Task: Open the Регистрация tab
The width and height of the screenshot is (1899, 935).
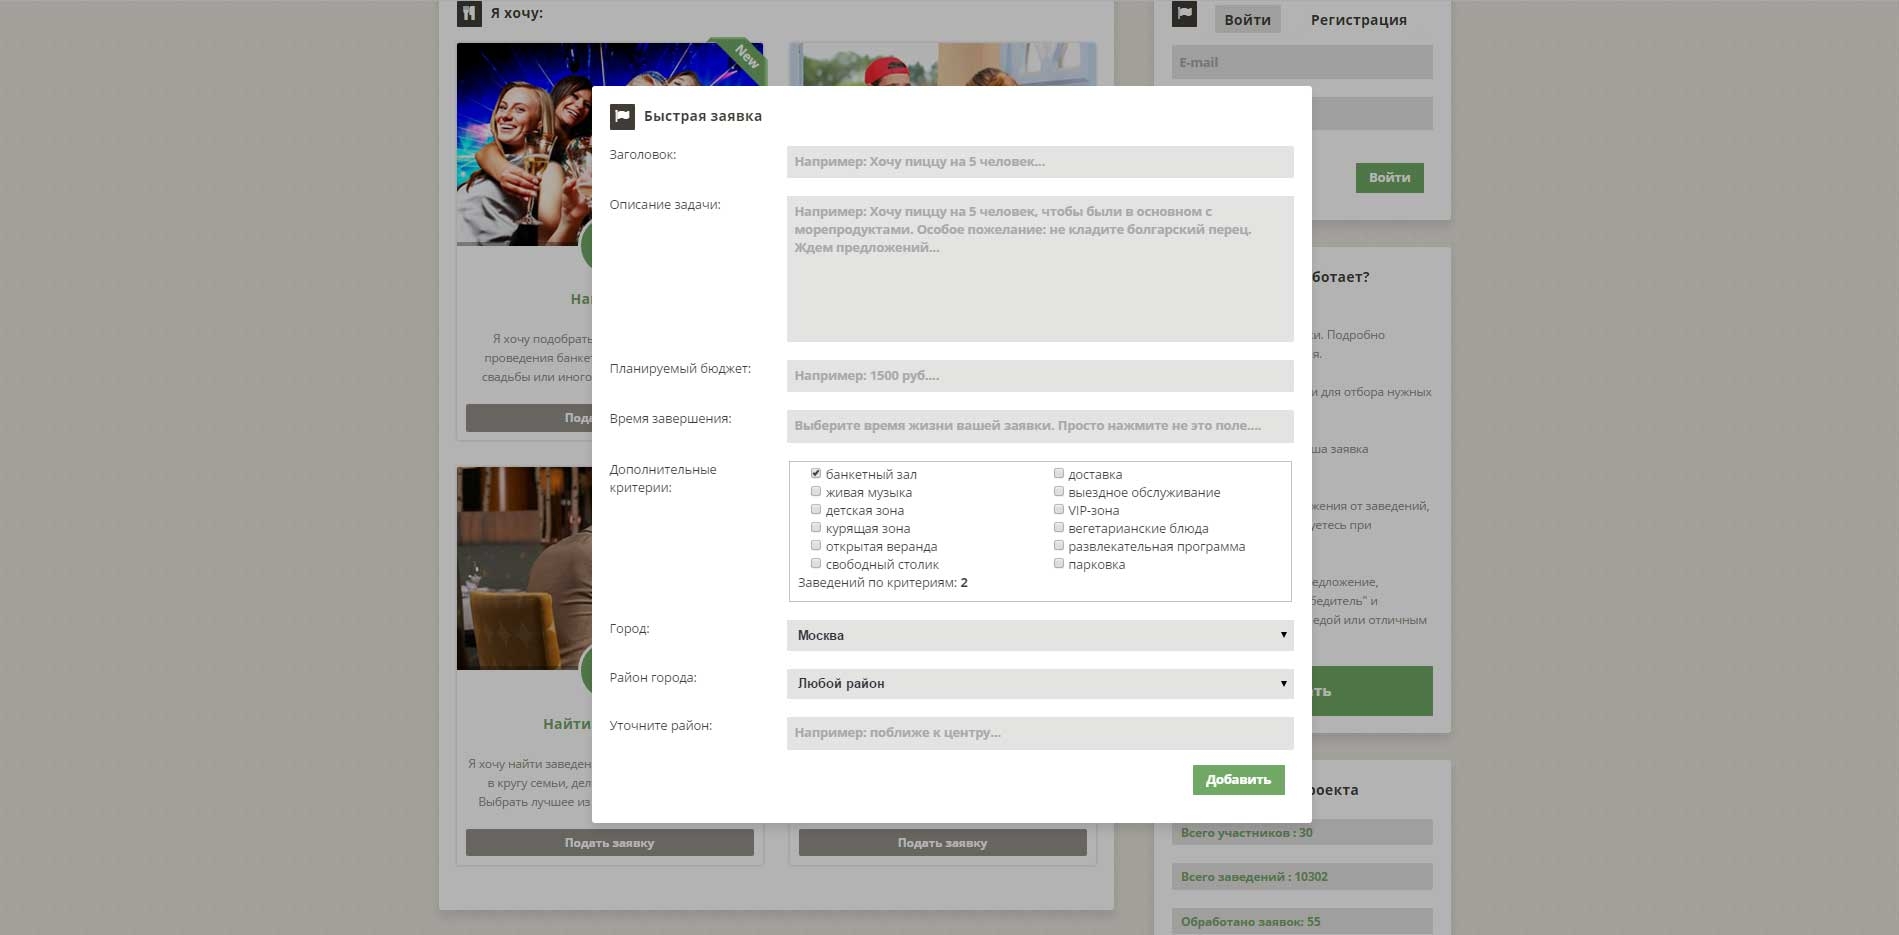Action: click(x=1358, y=20)
